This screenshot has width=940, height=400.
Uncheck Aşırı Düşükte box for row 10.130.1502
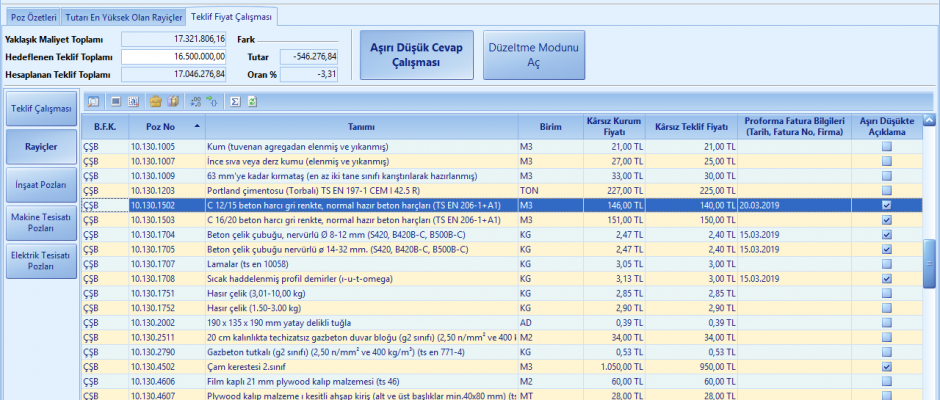pyautogui.click(x=887, y=204)
